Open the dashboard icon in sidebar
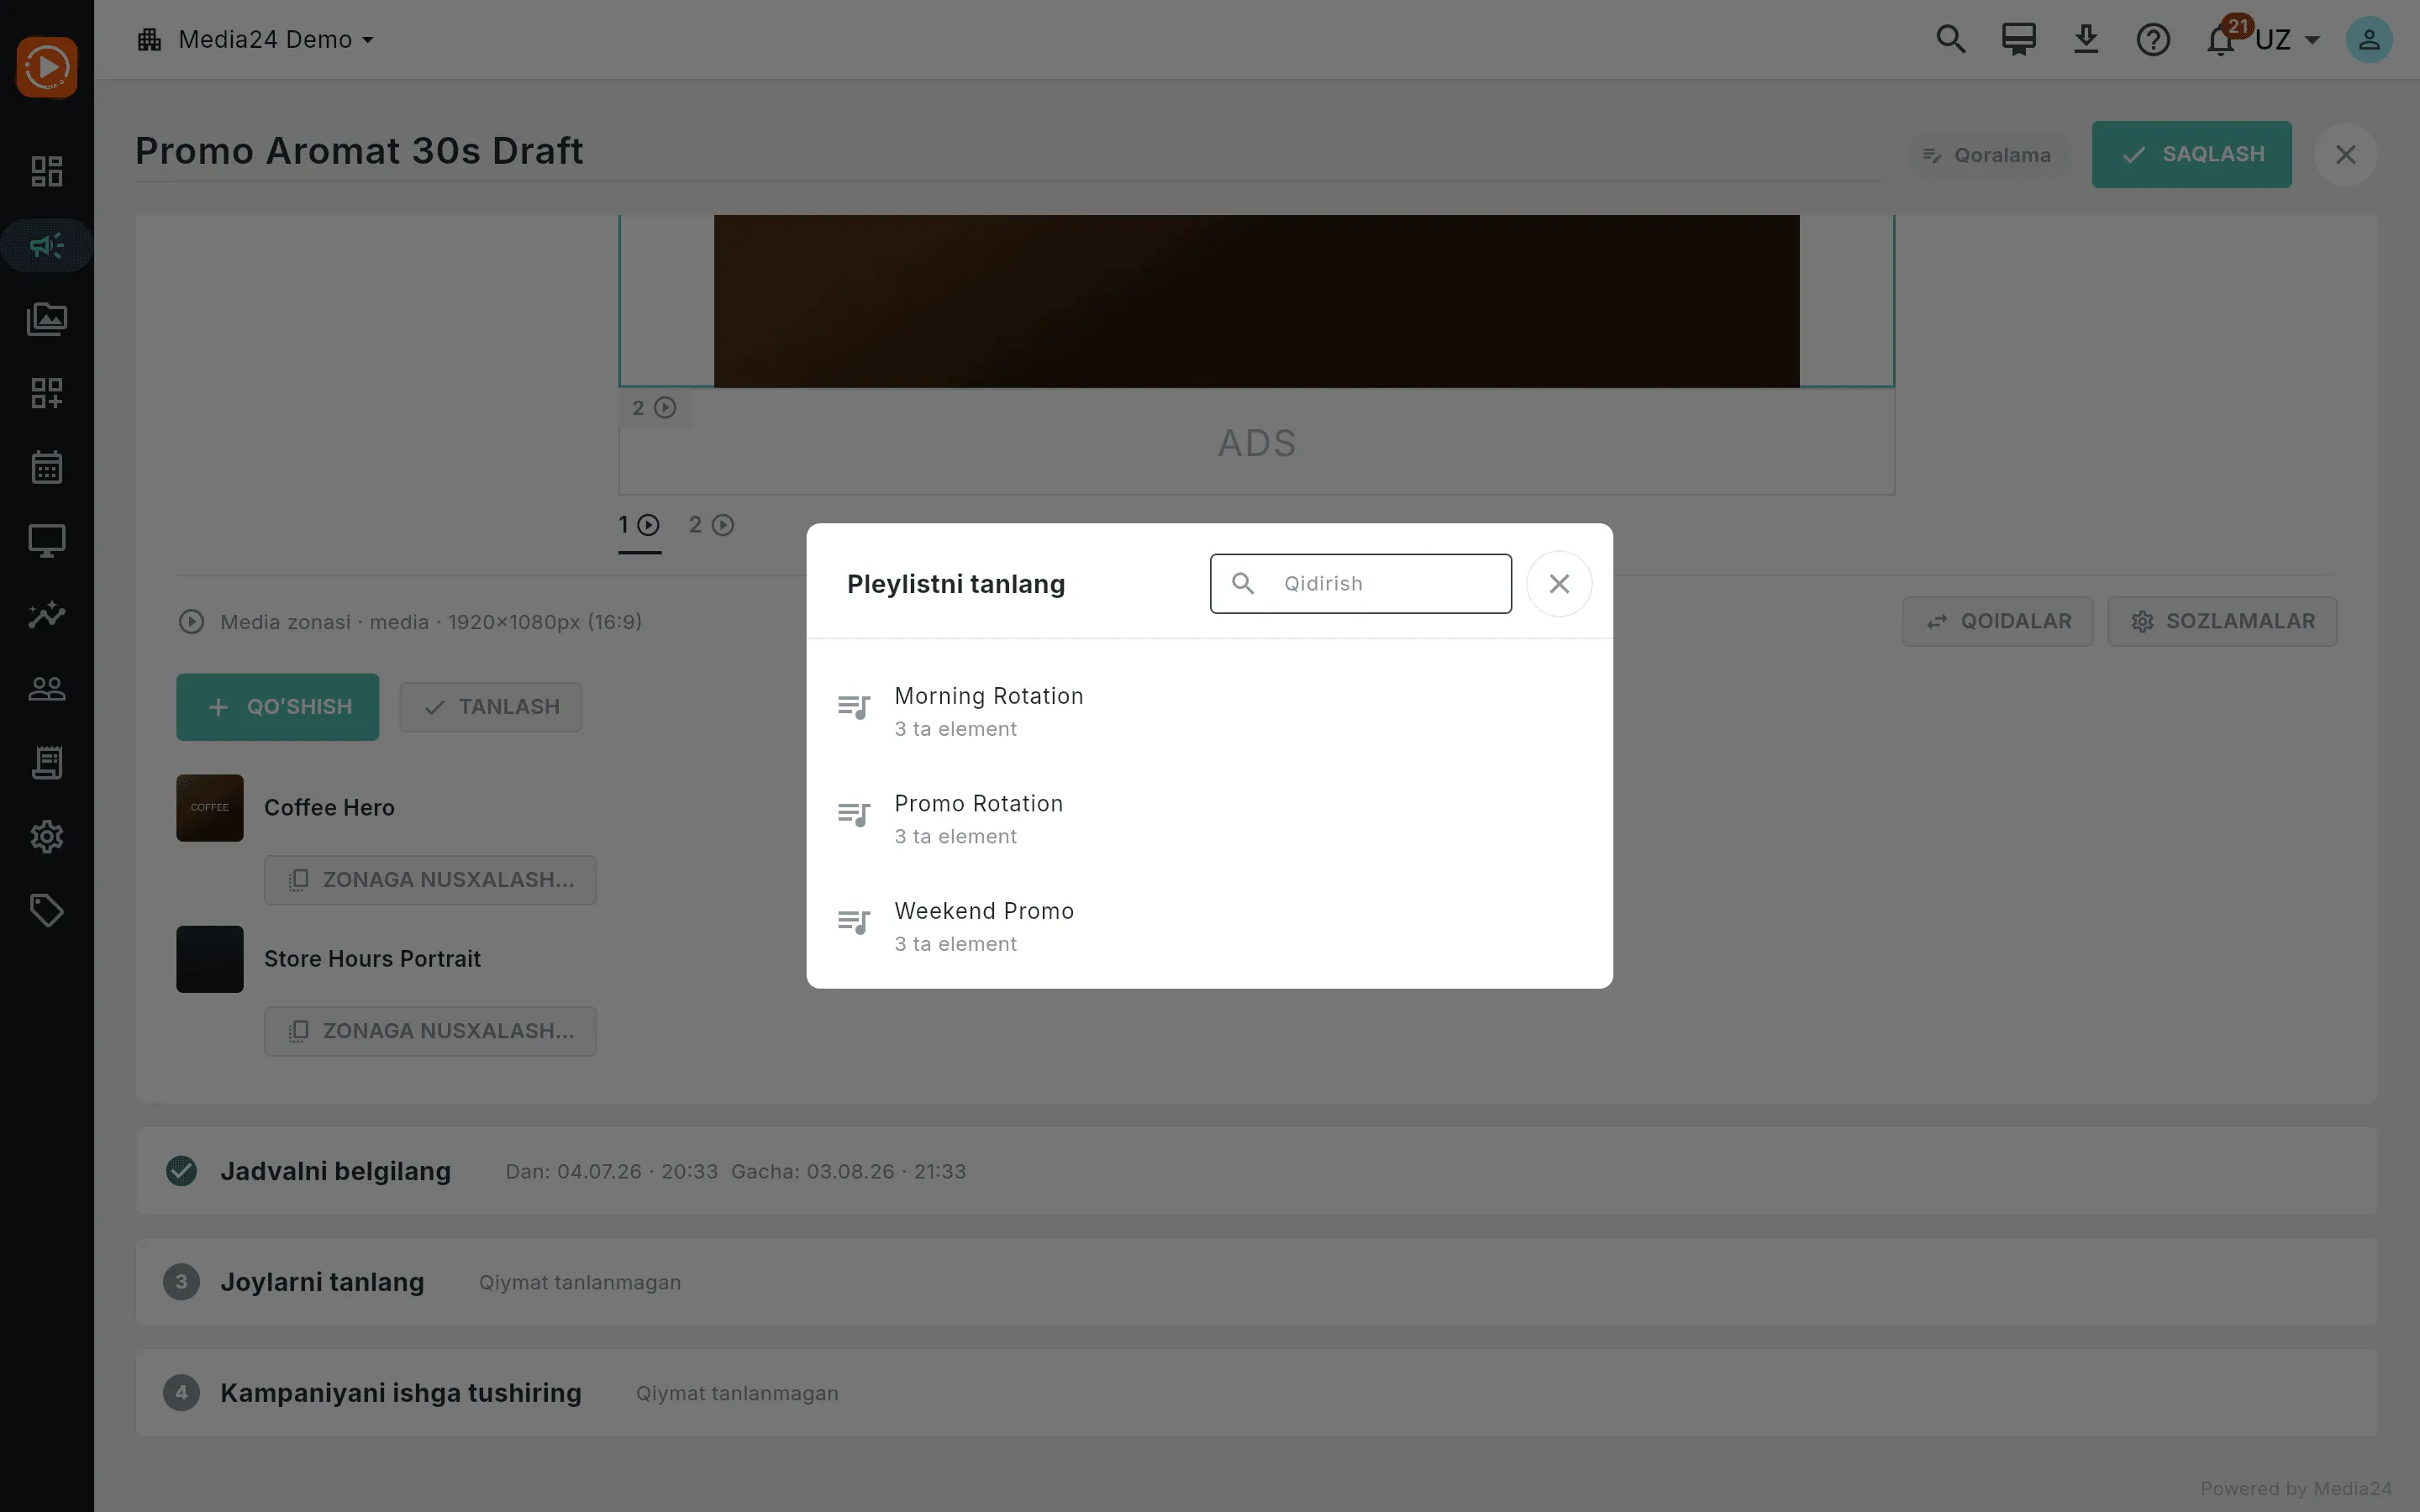Viewport: 2420px width, 1512px height. [x=47, y=171]
